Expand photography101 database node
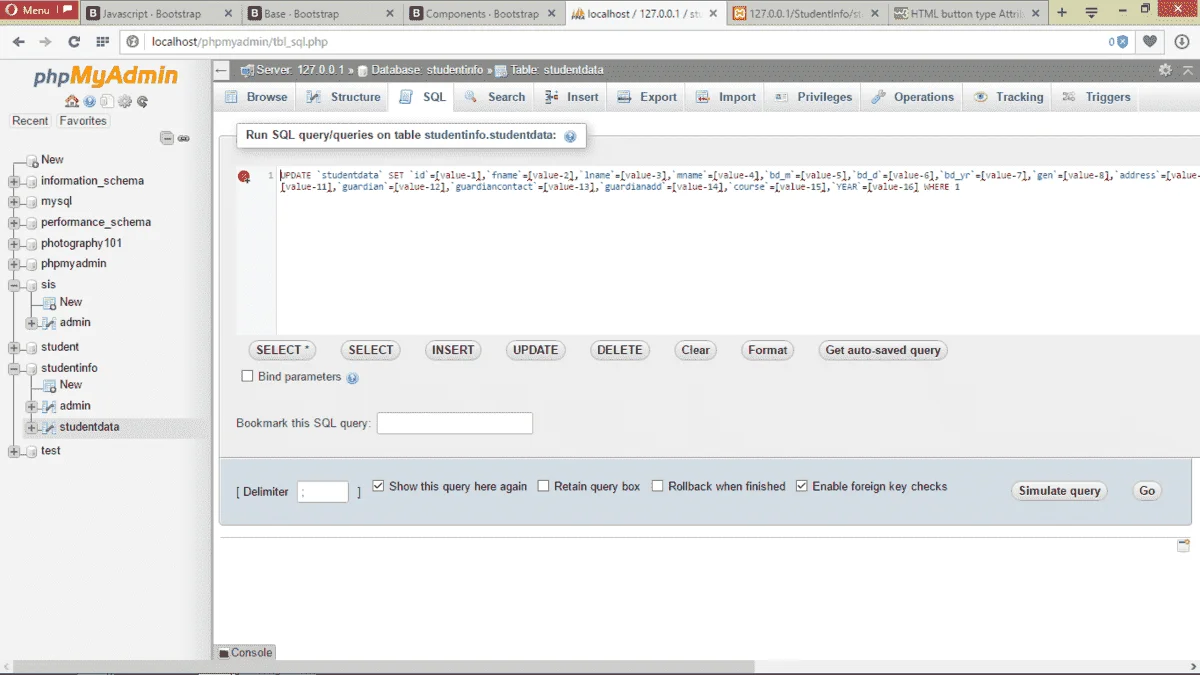The image size is (1200, 675). pyautogui.click(x=14, y=244)
